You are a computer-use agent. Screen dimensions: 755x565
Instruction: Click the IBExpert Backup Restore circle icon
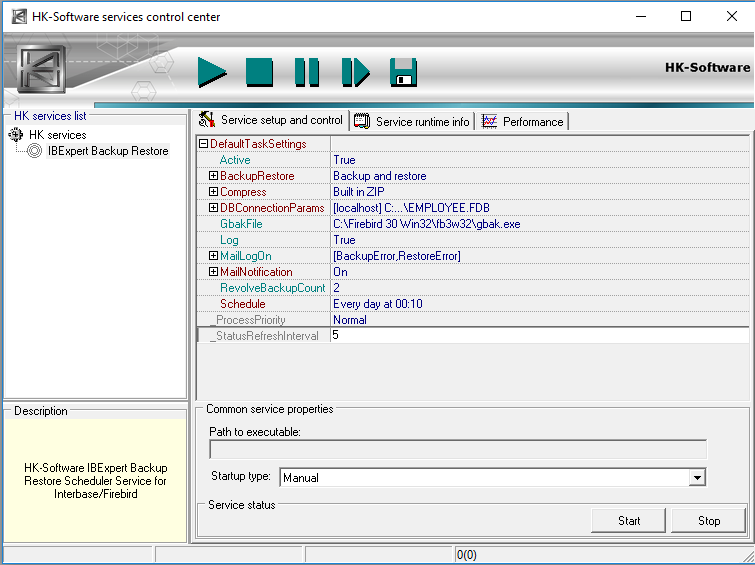[x=34, y=151]
